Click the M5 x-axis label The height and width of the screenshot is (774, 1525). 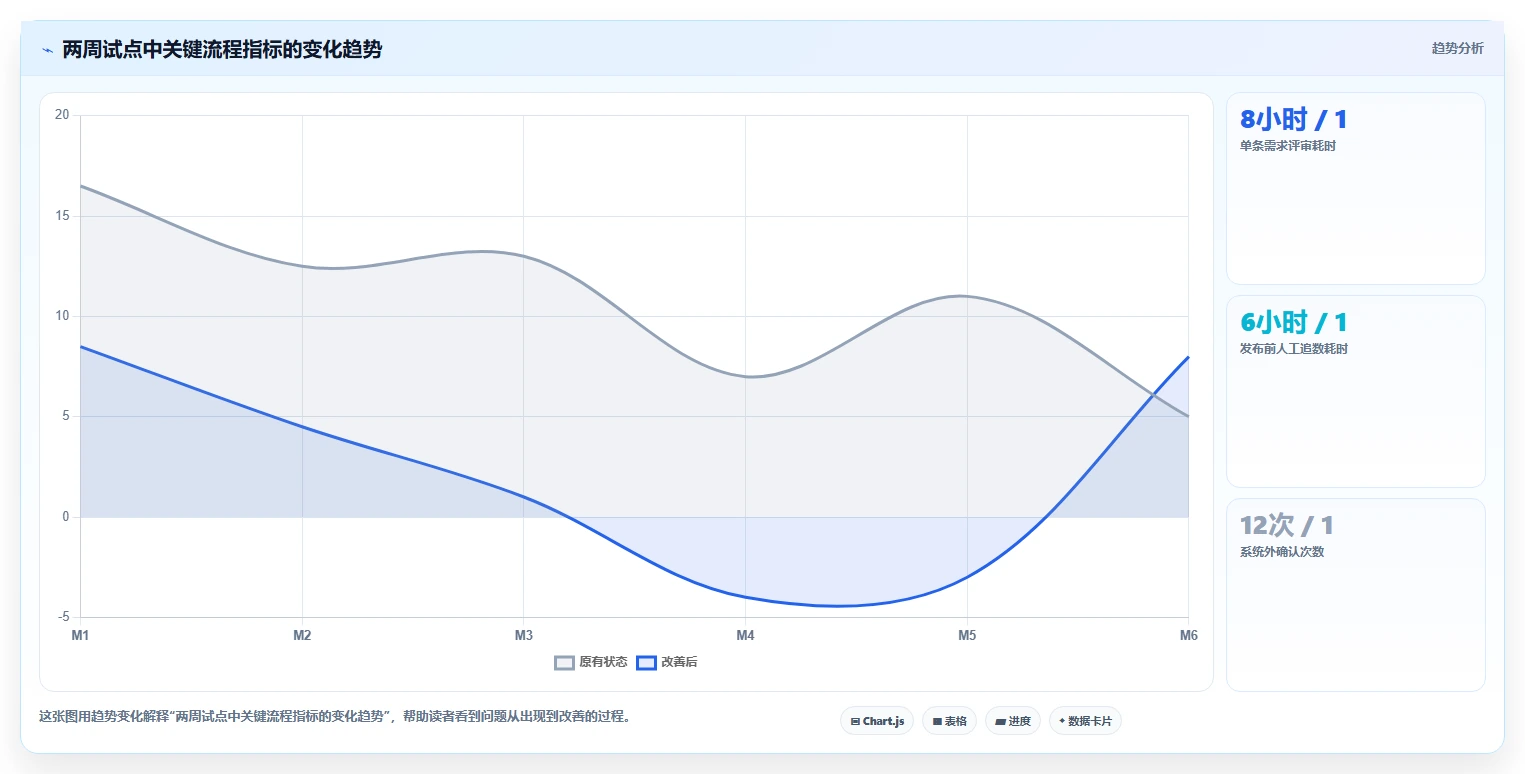967,635
